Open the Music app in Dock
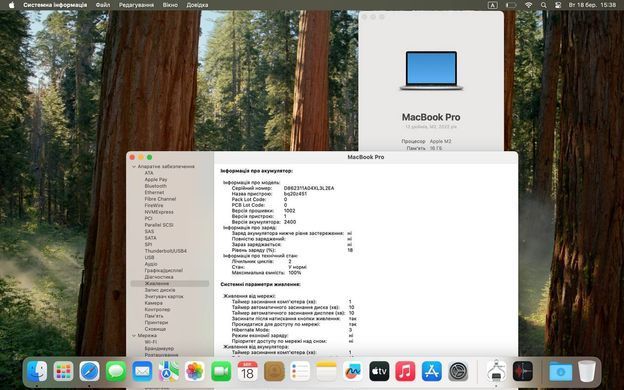 pyautogui.click(x=405, y=372)
